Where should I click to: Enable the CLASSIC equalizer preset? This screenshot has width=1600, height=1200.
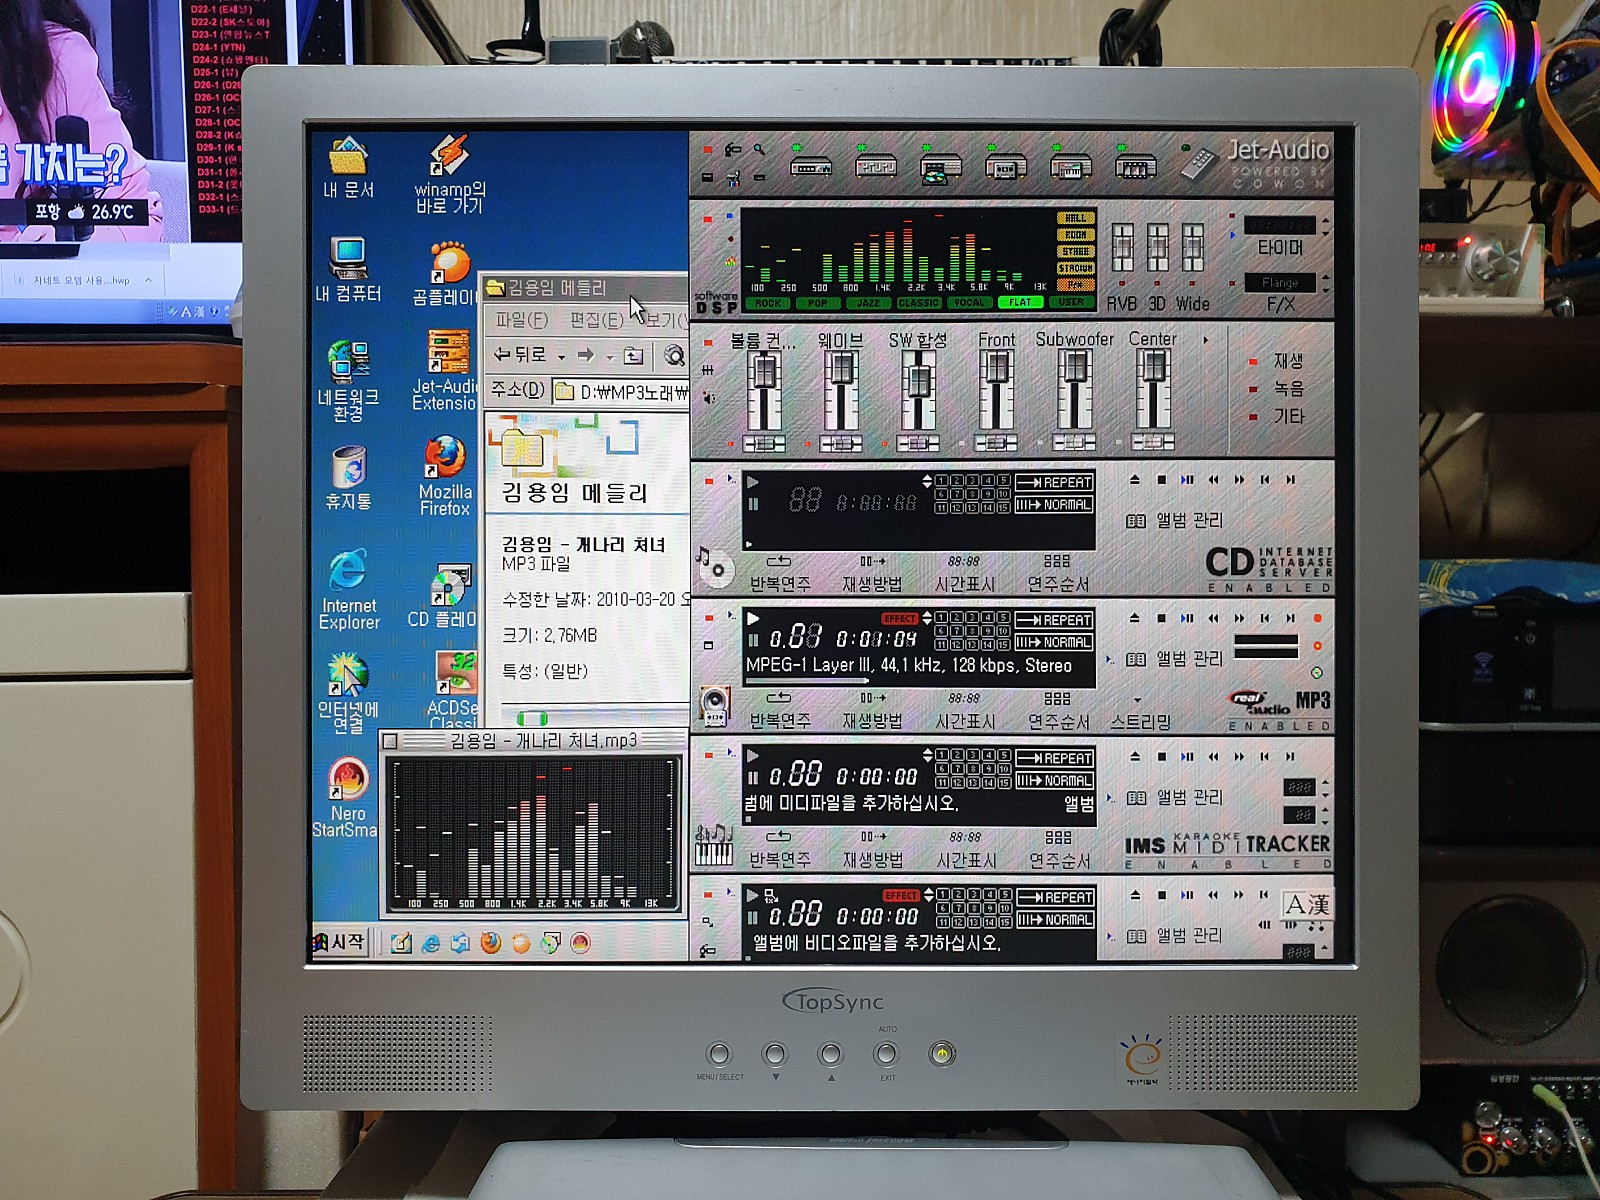point(919,303)
